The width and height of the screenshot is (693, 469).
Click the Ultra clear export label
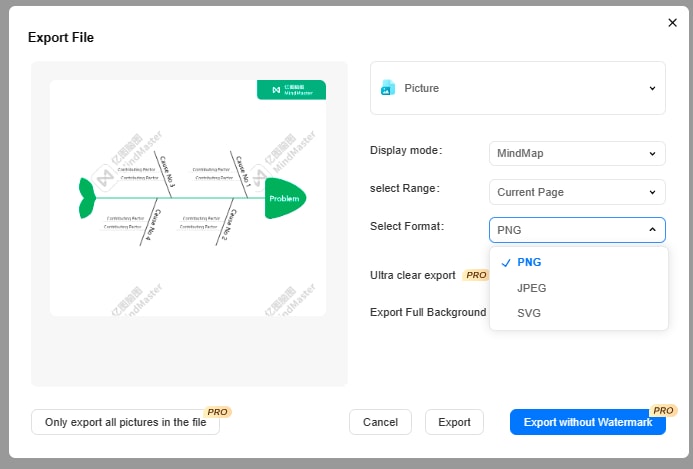(x=413, y=275)
